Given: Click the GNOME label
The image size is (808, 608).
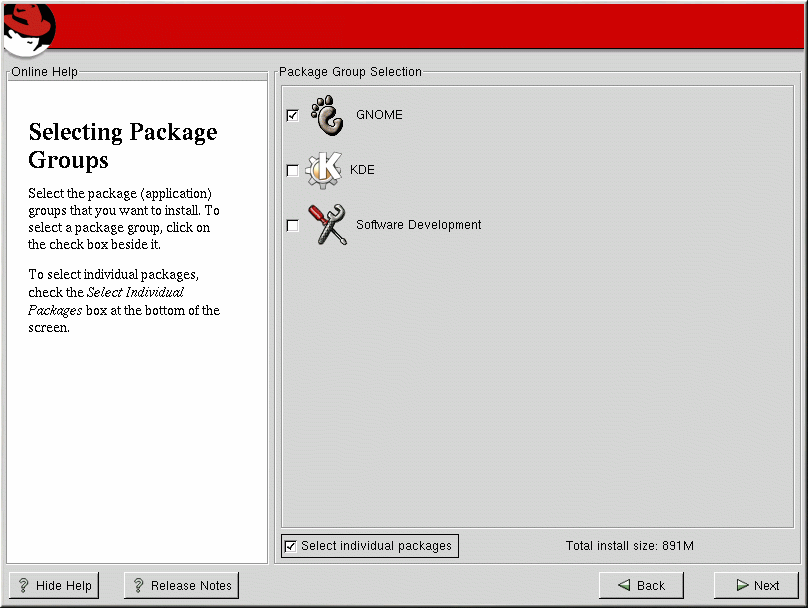Looking at the screenshot, I should (379, 115).
